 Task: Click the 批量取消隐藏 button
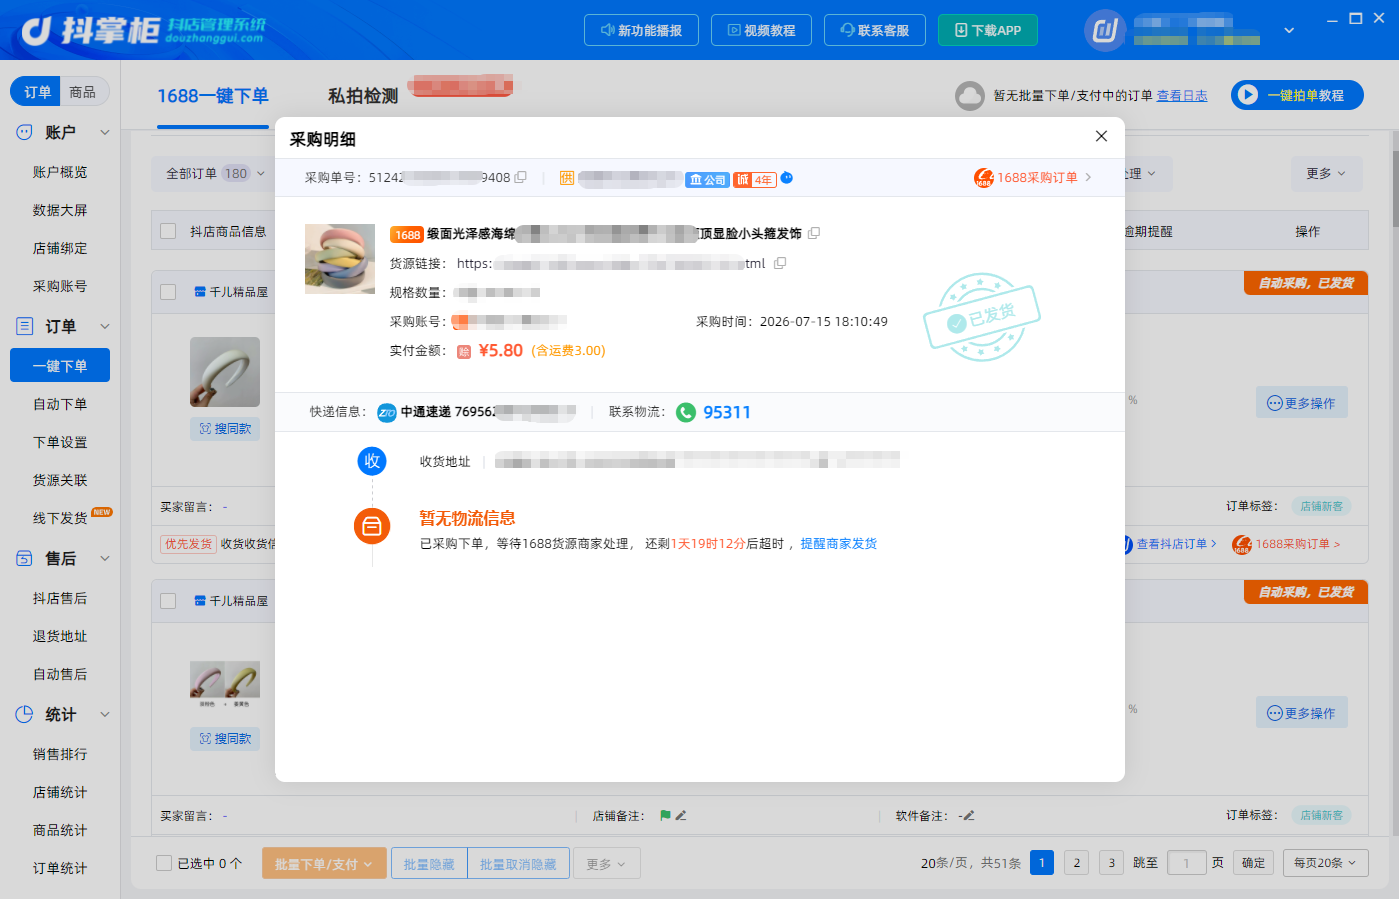coord(518,864)
